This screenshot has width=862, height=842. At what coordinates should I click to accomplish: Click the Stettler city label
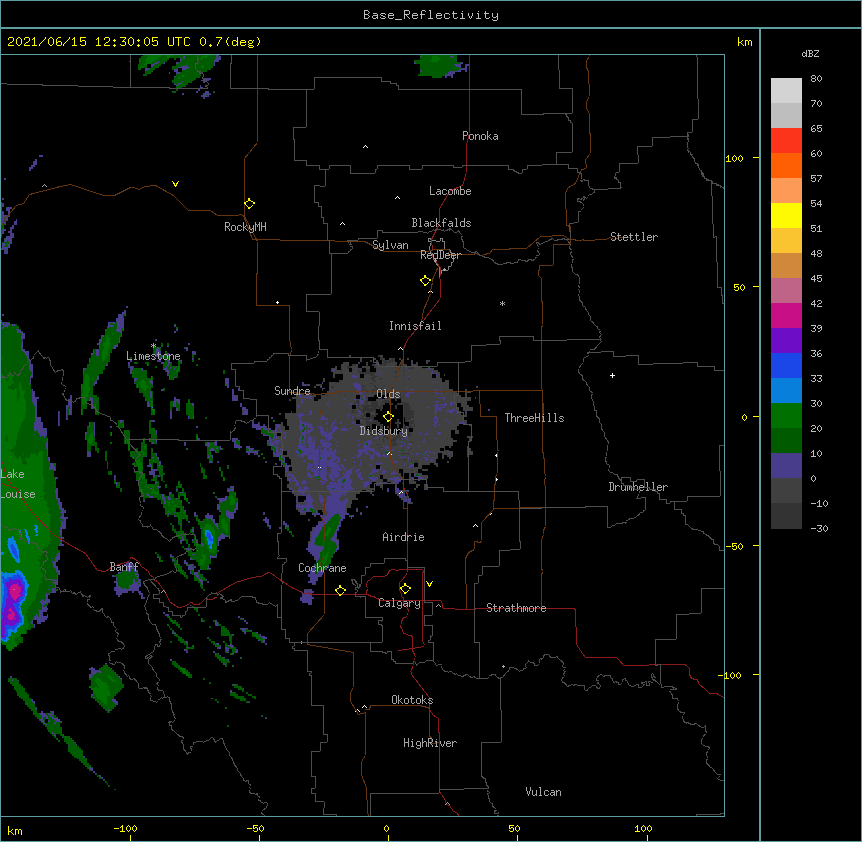tap(634, 237)
